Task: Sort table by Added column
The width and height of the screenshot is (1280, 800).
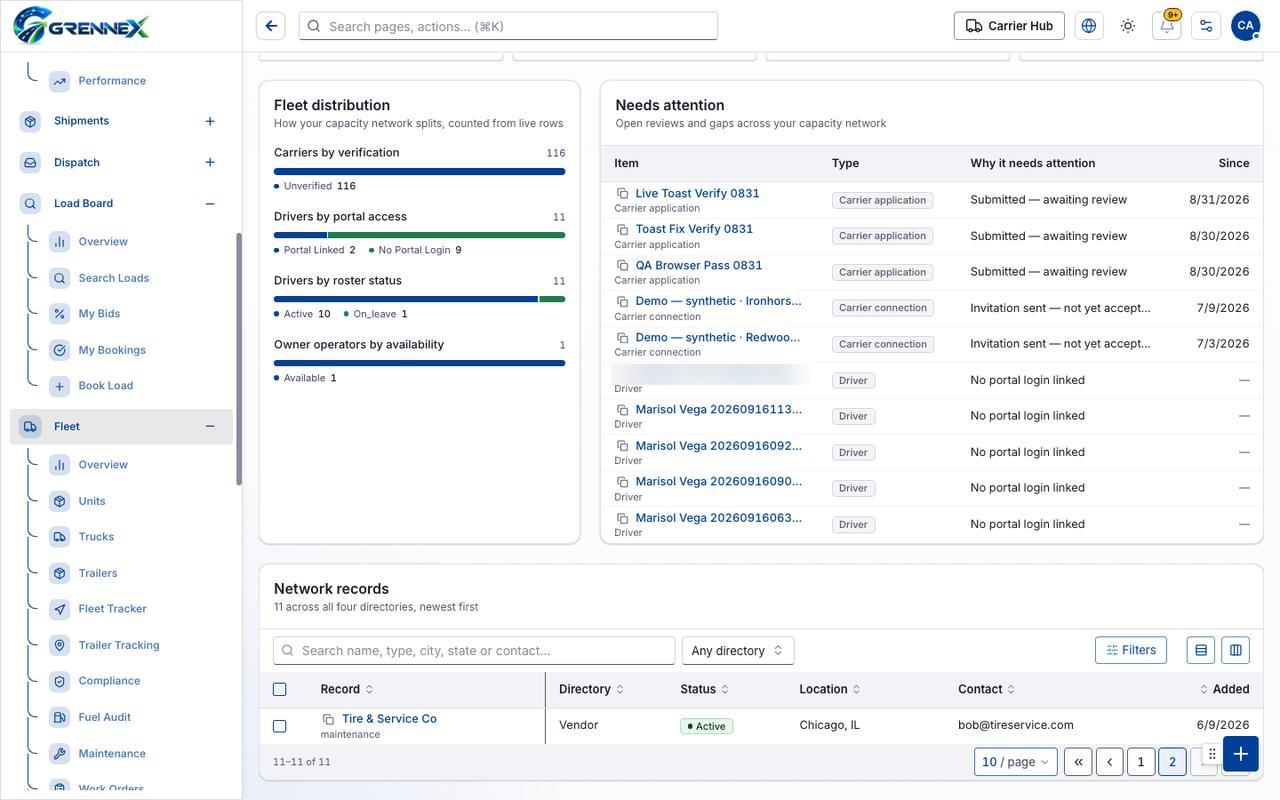Action: (1225, 689)
